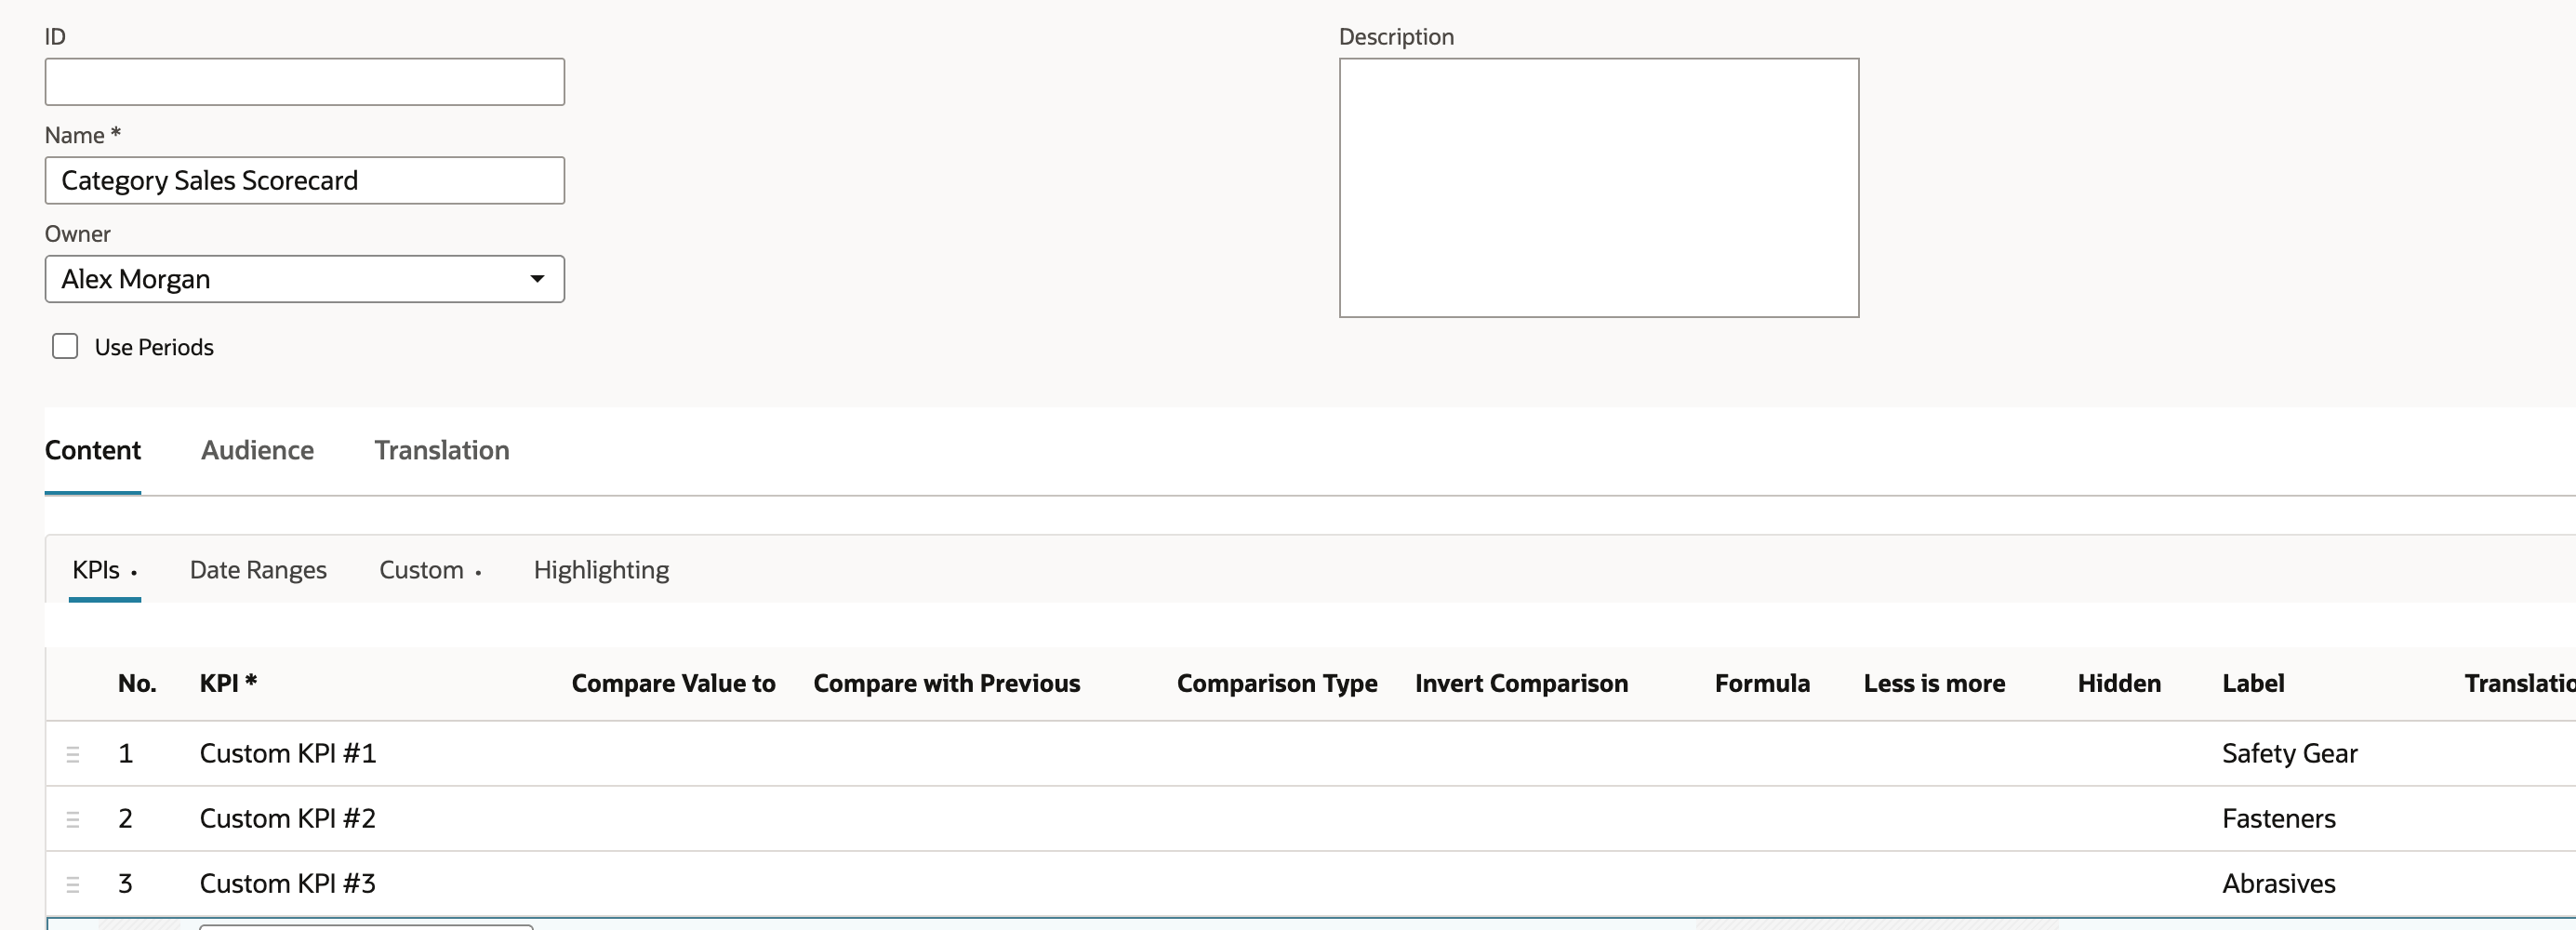Open the Owner dropdown showing Alex Morgan
The image size is (2576, 930).
coord(304,279)
